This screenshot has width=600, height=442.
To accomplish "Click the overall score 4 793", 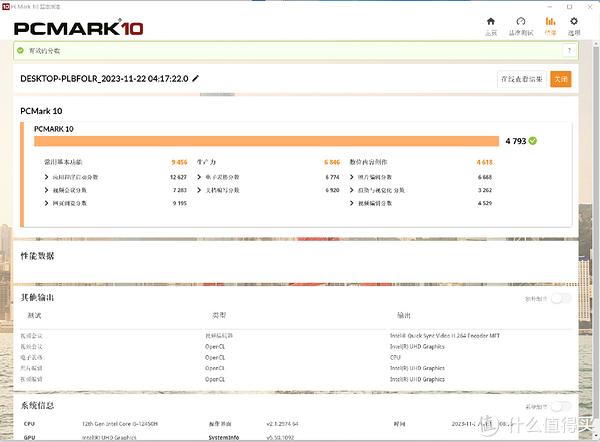I will point(516,141).
